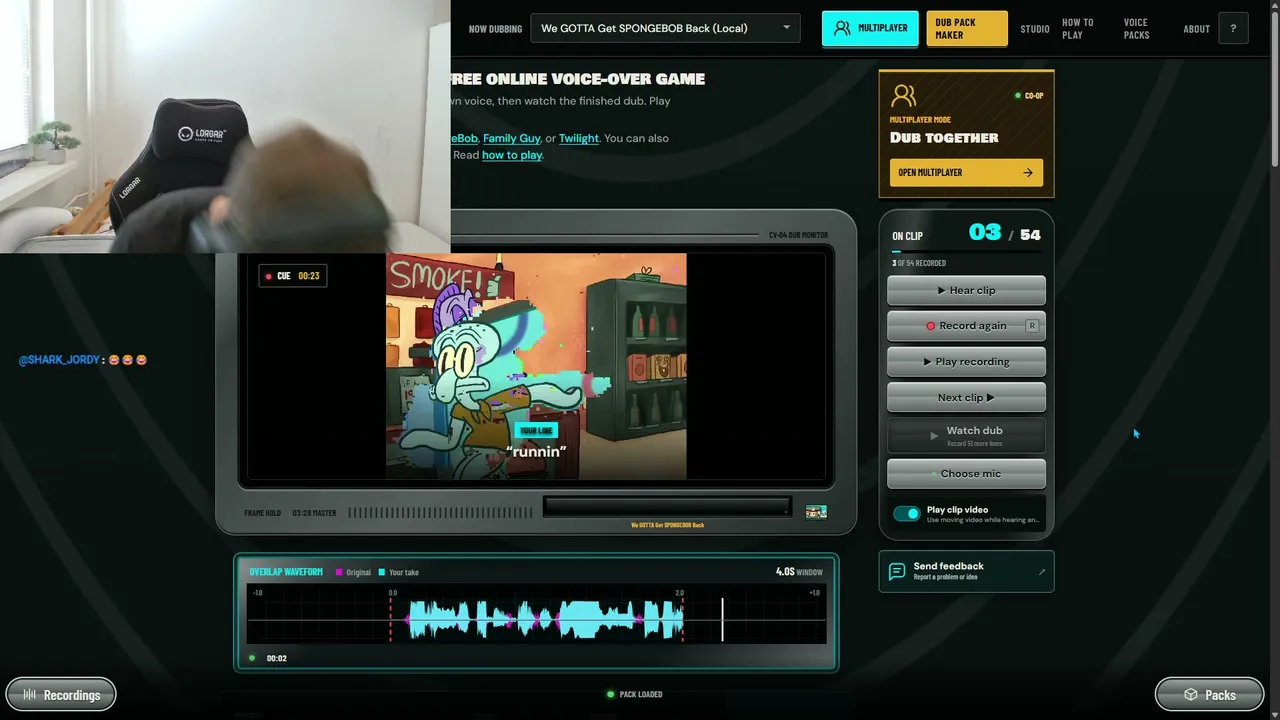
Task: Click the Watch dub button
Action: pyautogui.click(x=966, y=435)
